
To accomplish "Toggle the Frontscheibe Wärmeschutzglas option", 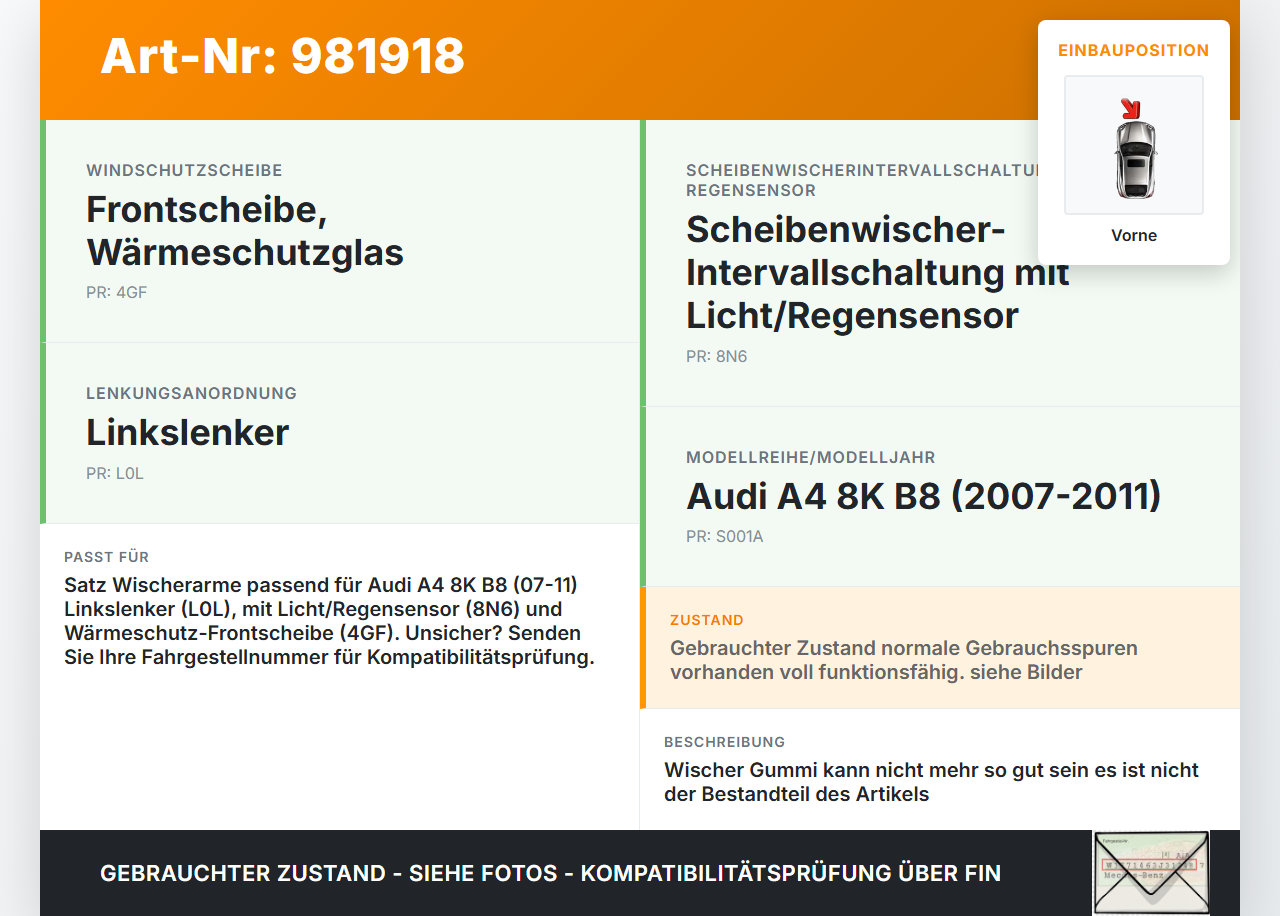I will click(x=245, y=230).
